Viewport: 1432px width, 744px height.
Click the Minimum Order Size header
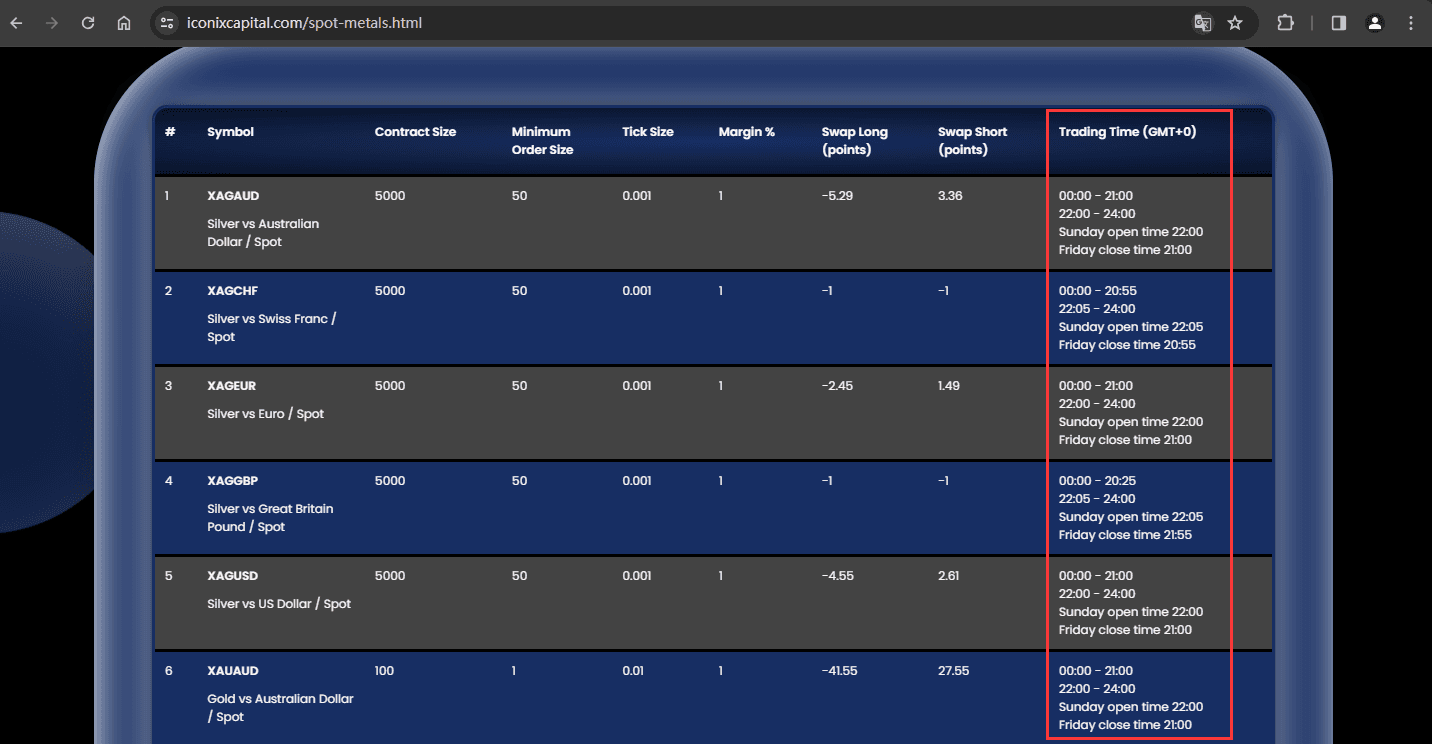tap(542, 141)
